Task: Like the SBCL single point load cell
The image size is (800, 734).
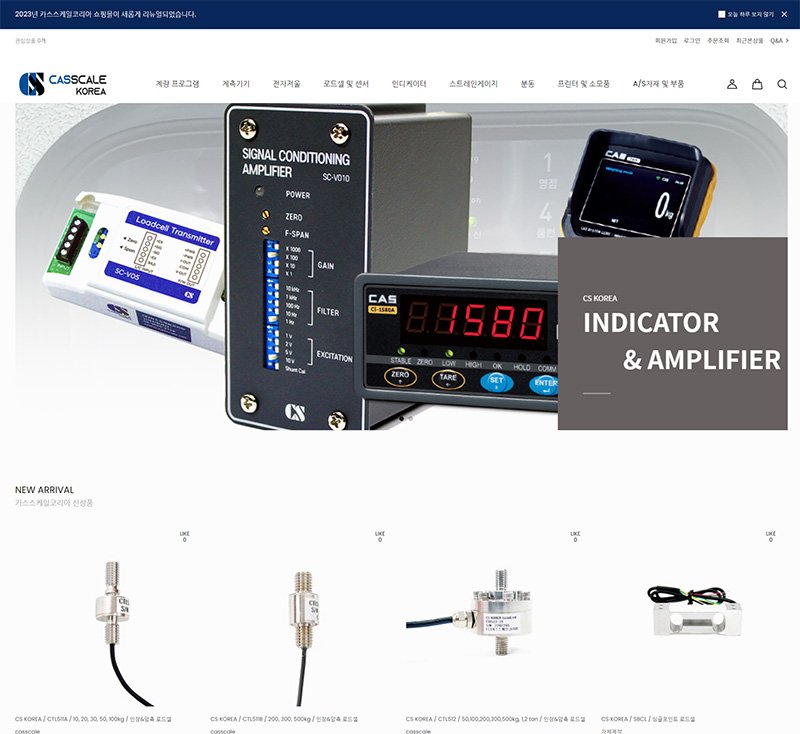Action: (x=770, y=536)
